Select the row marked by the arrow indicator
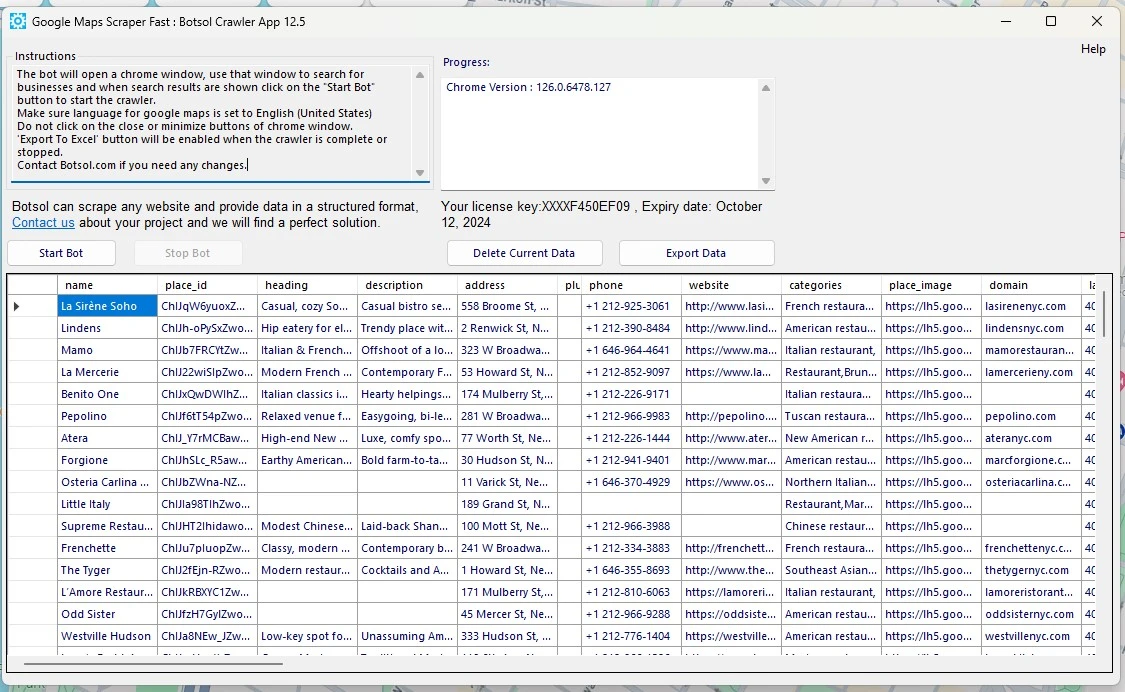This screenshot has width=1125, height=692. [x=32, y=306]
